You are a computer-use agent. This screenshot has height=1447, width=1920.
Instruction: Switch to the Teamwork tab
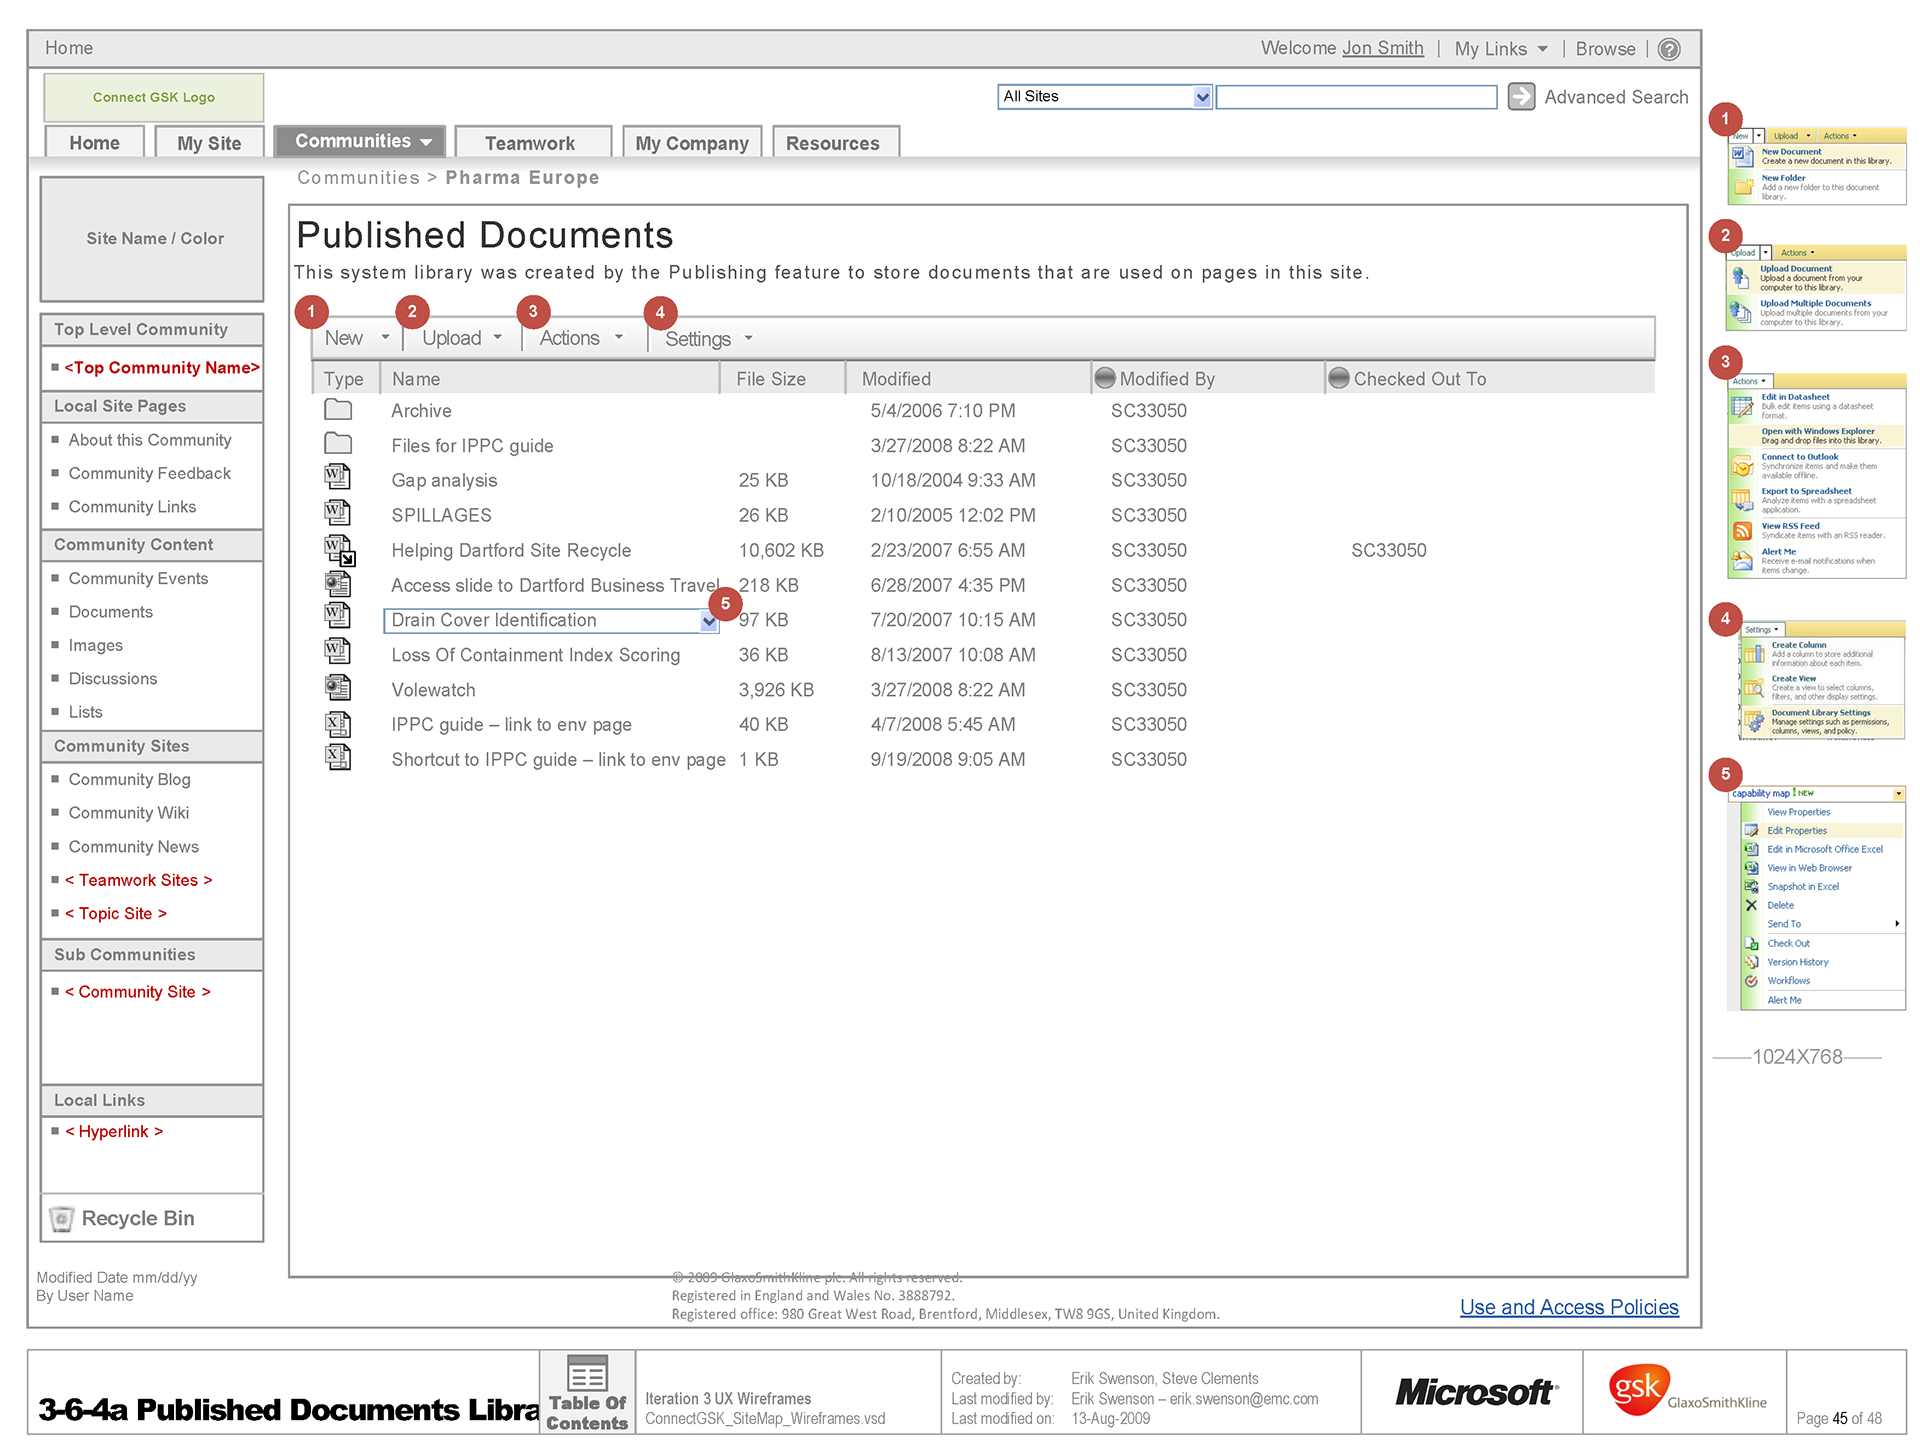(x=530, y=143)
